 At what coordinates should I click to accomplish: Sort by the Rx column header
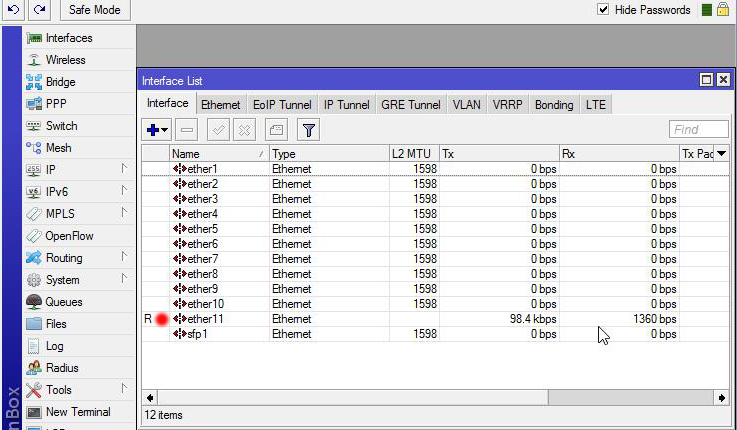pos(619,154)
